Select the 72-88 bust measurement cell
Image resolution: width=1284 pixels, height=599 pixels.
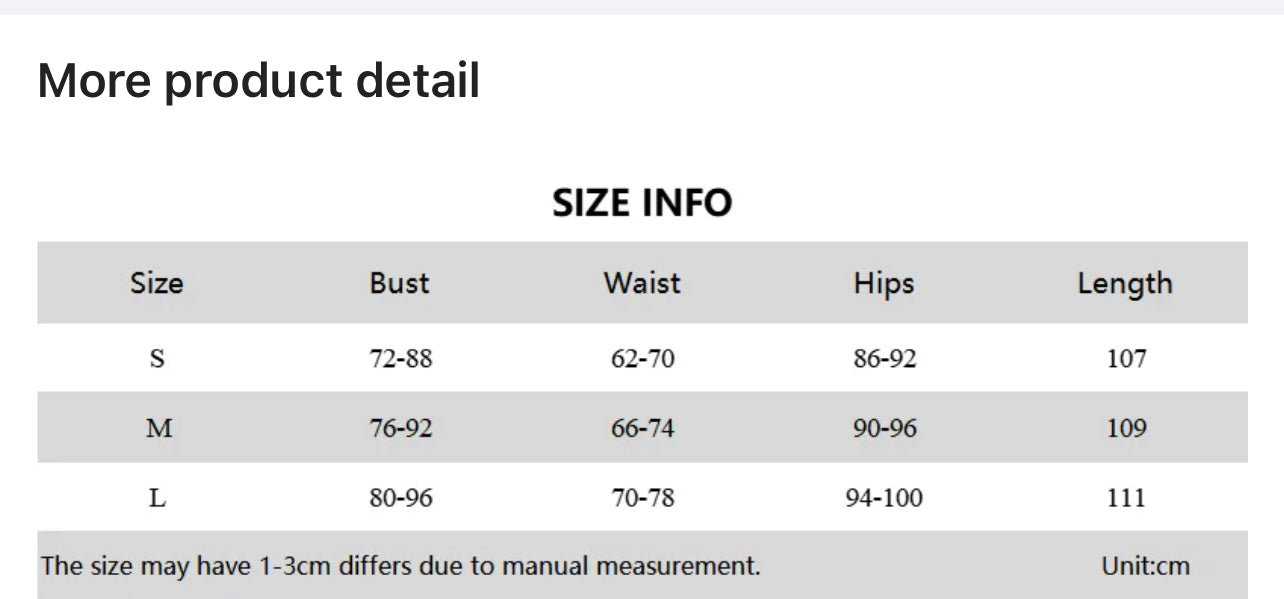pyautogui.click(x=401, y=358)
